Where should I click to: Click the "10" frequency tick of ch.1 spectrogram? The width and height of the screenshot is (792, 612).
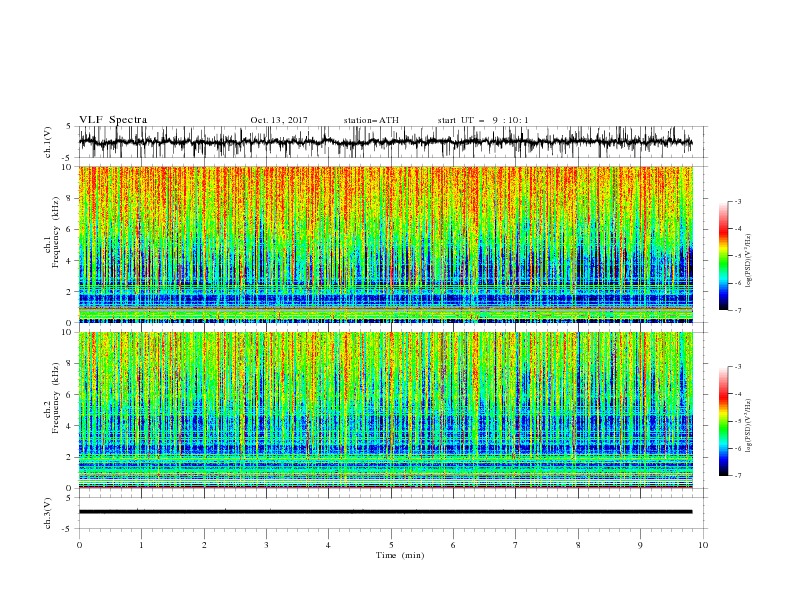(x=67, y=167)
